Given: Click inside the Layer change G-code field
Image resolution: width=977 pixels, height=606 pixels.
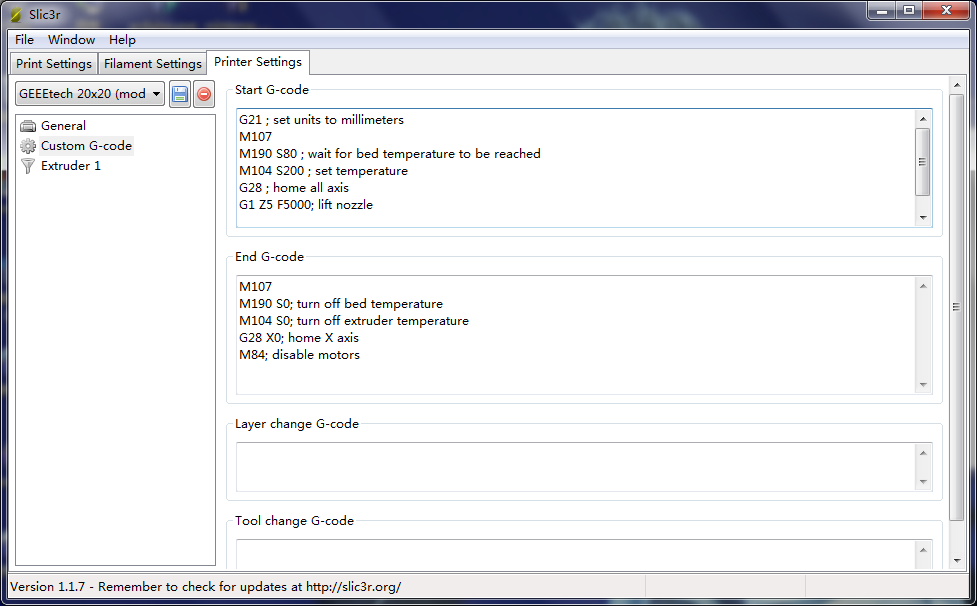Looking at the screenshot, I should point(575,467).
